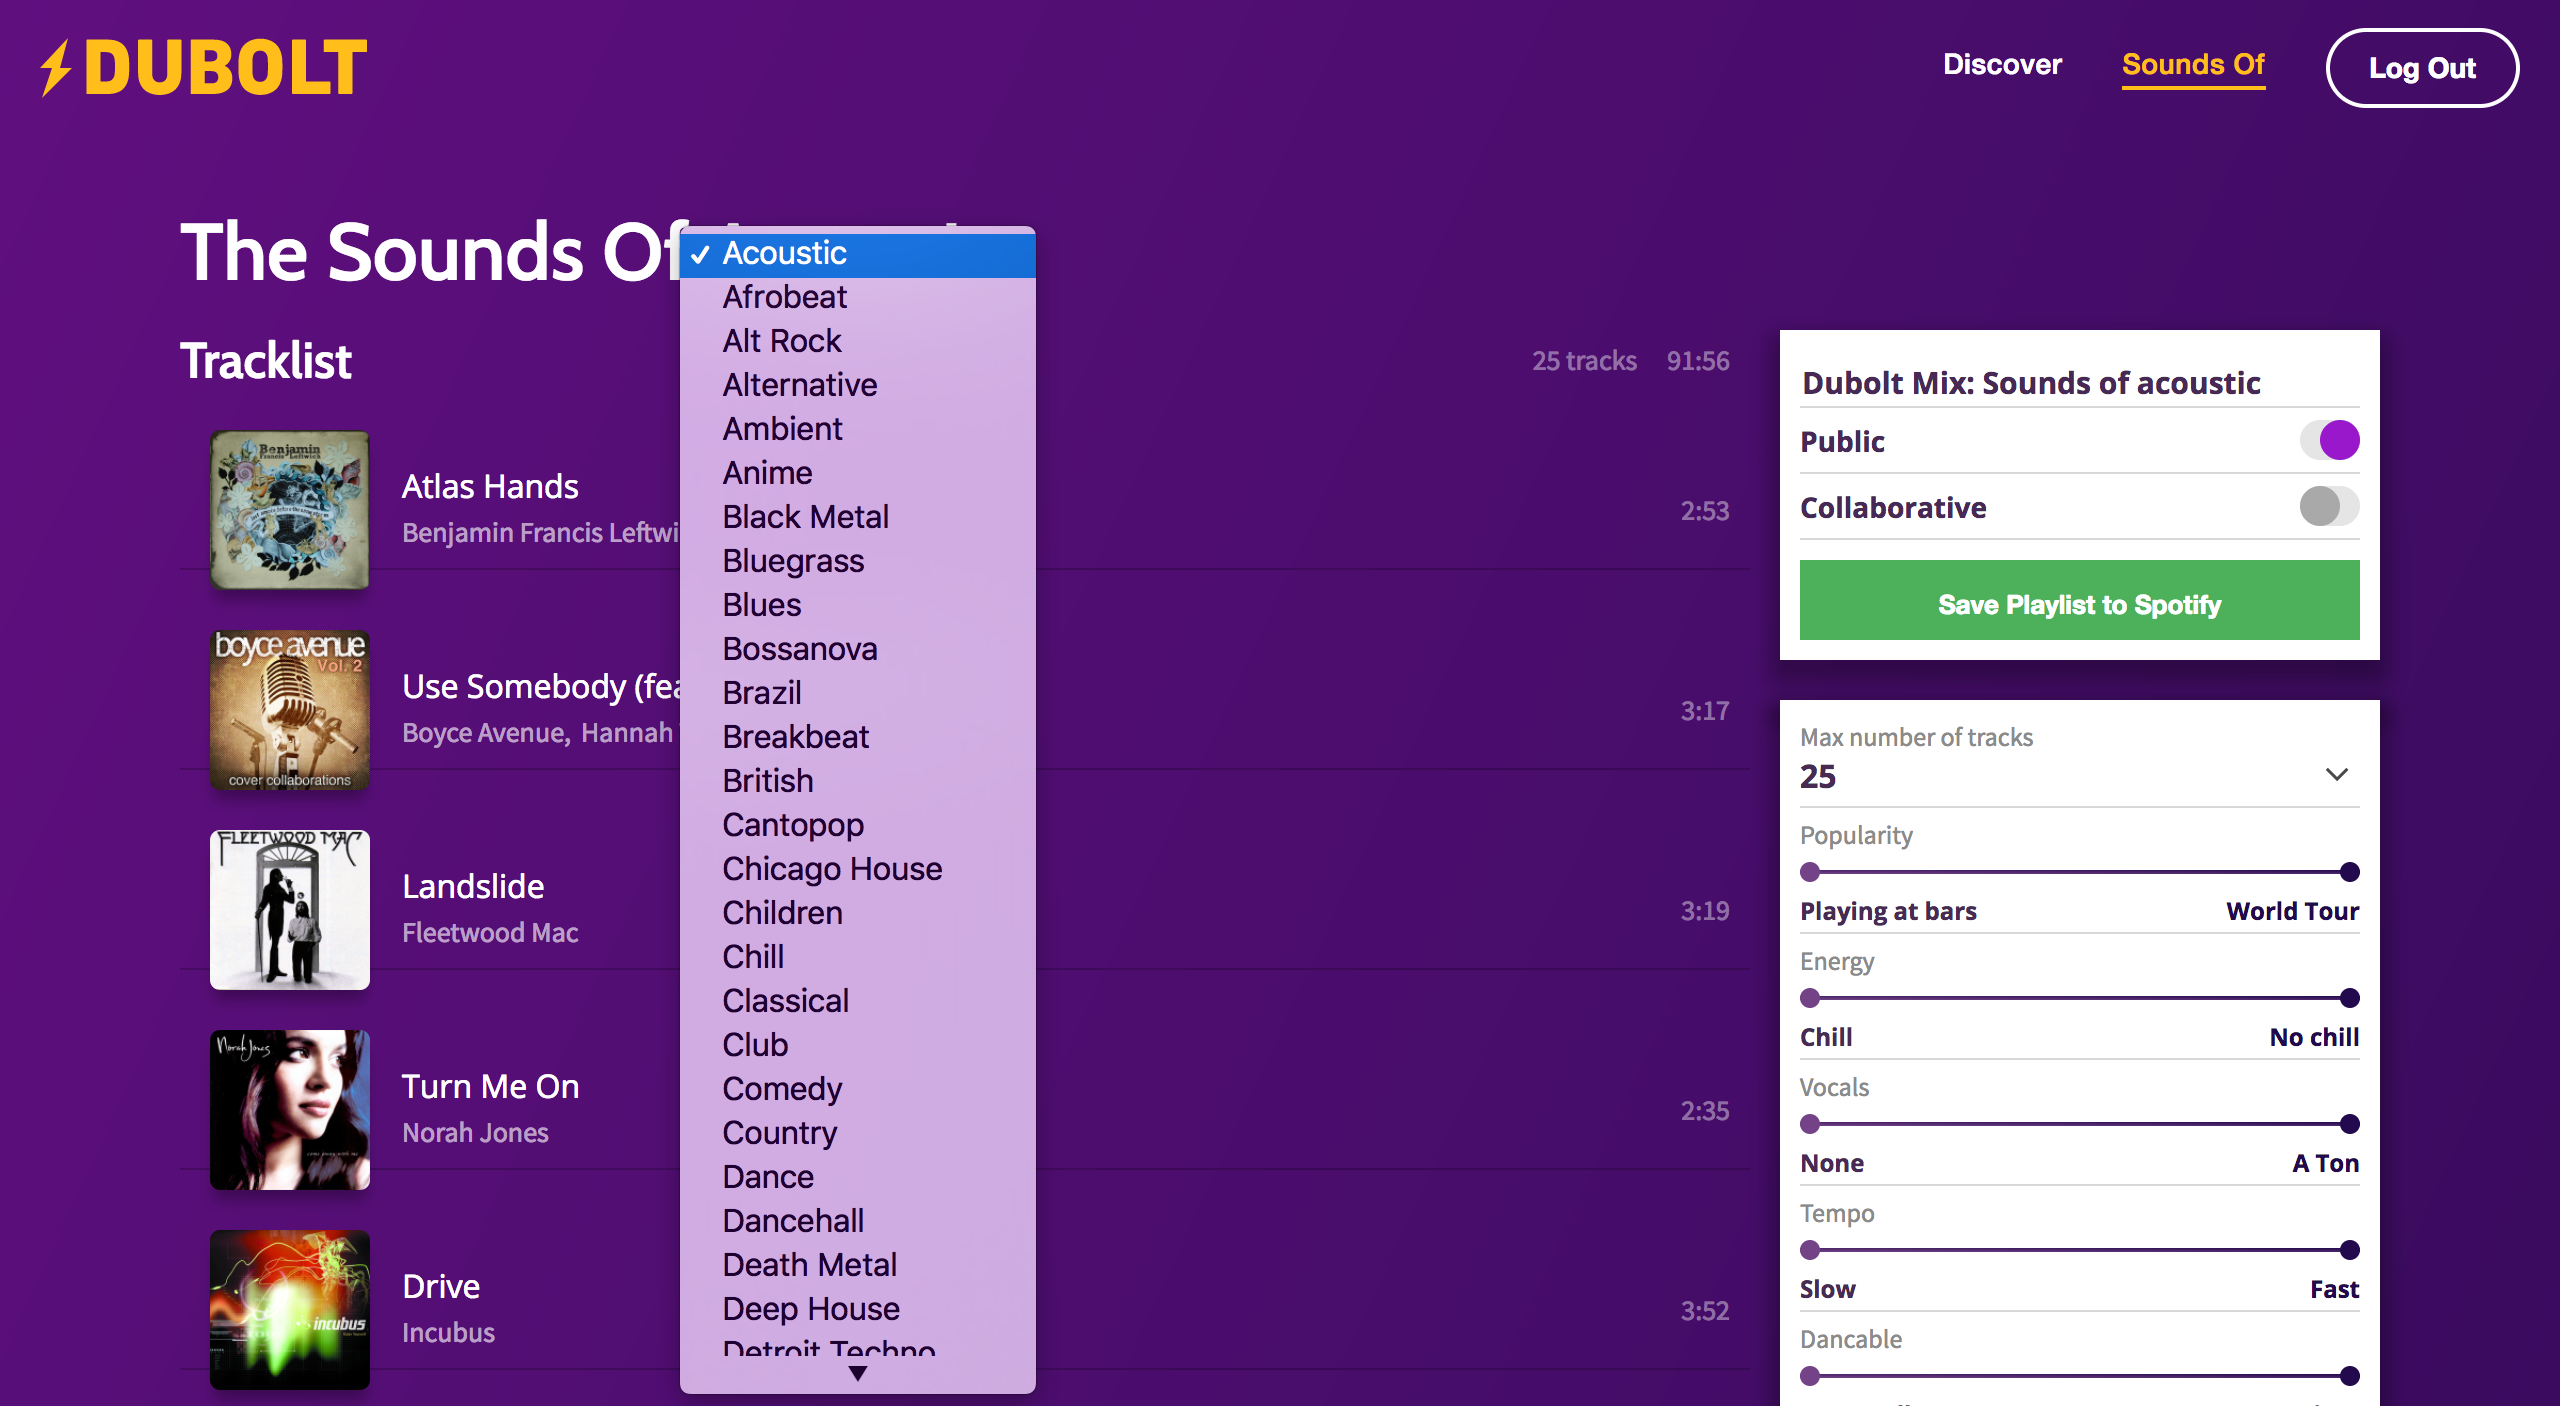
Task: Open the Sounds Of tab
Action: (2193, 65)
